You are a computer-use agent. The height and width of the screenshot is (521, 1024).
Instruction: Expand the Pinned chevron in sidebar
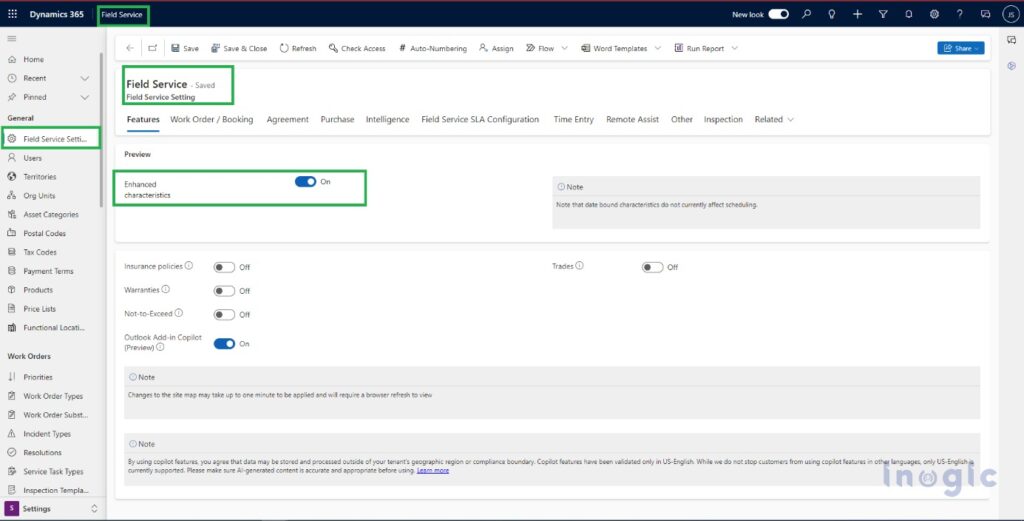(84, 97)
